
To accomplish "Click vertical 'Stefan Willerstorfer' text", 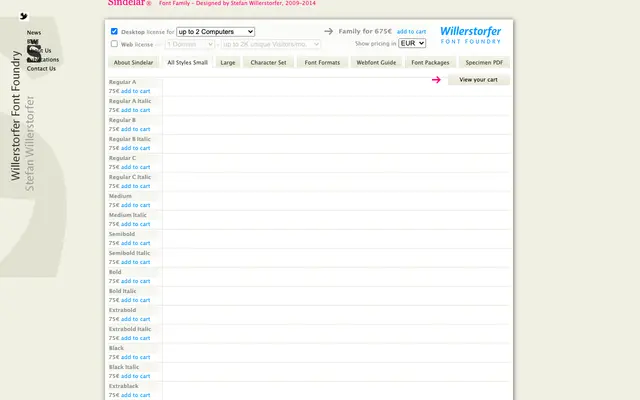I will (x=29, y=144).
